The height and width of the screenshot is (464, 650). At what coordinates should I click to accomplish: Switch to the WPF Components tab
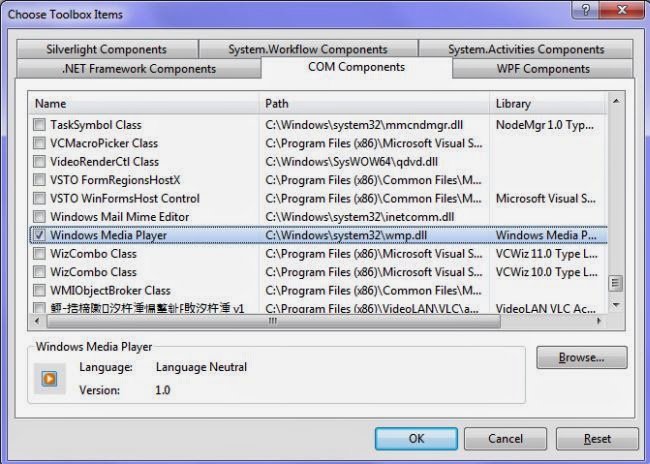543,68
